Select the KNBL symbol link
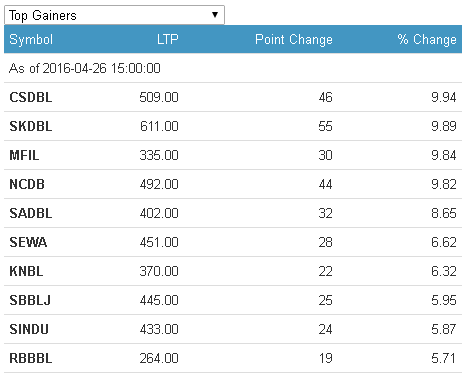463x377 pixels. tap(26, 271)
